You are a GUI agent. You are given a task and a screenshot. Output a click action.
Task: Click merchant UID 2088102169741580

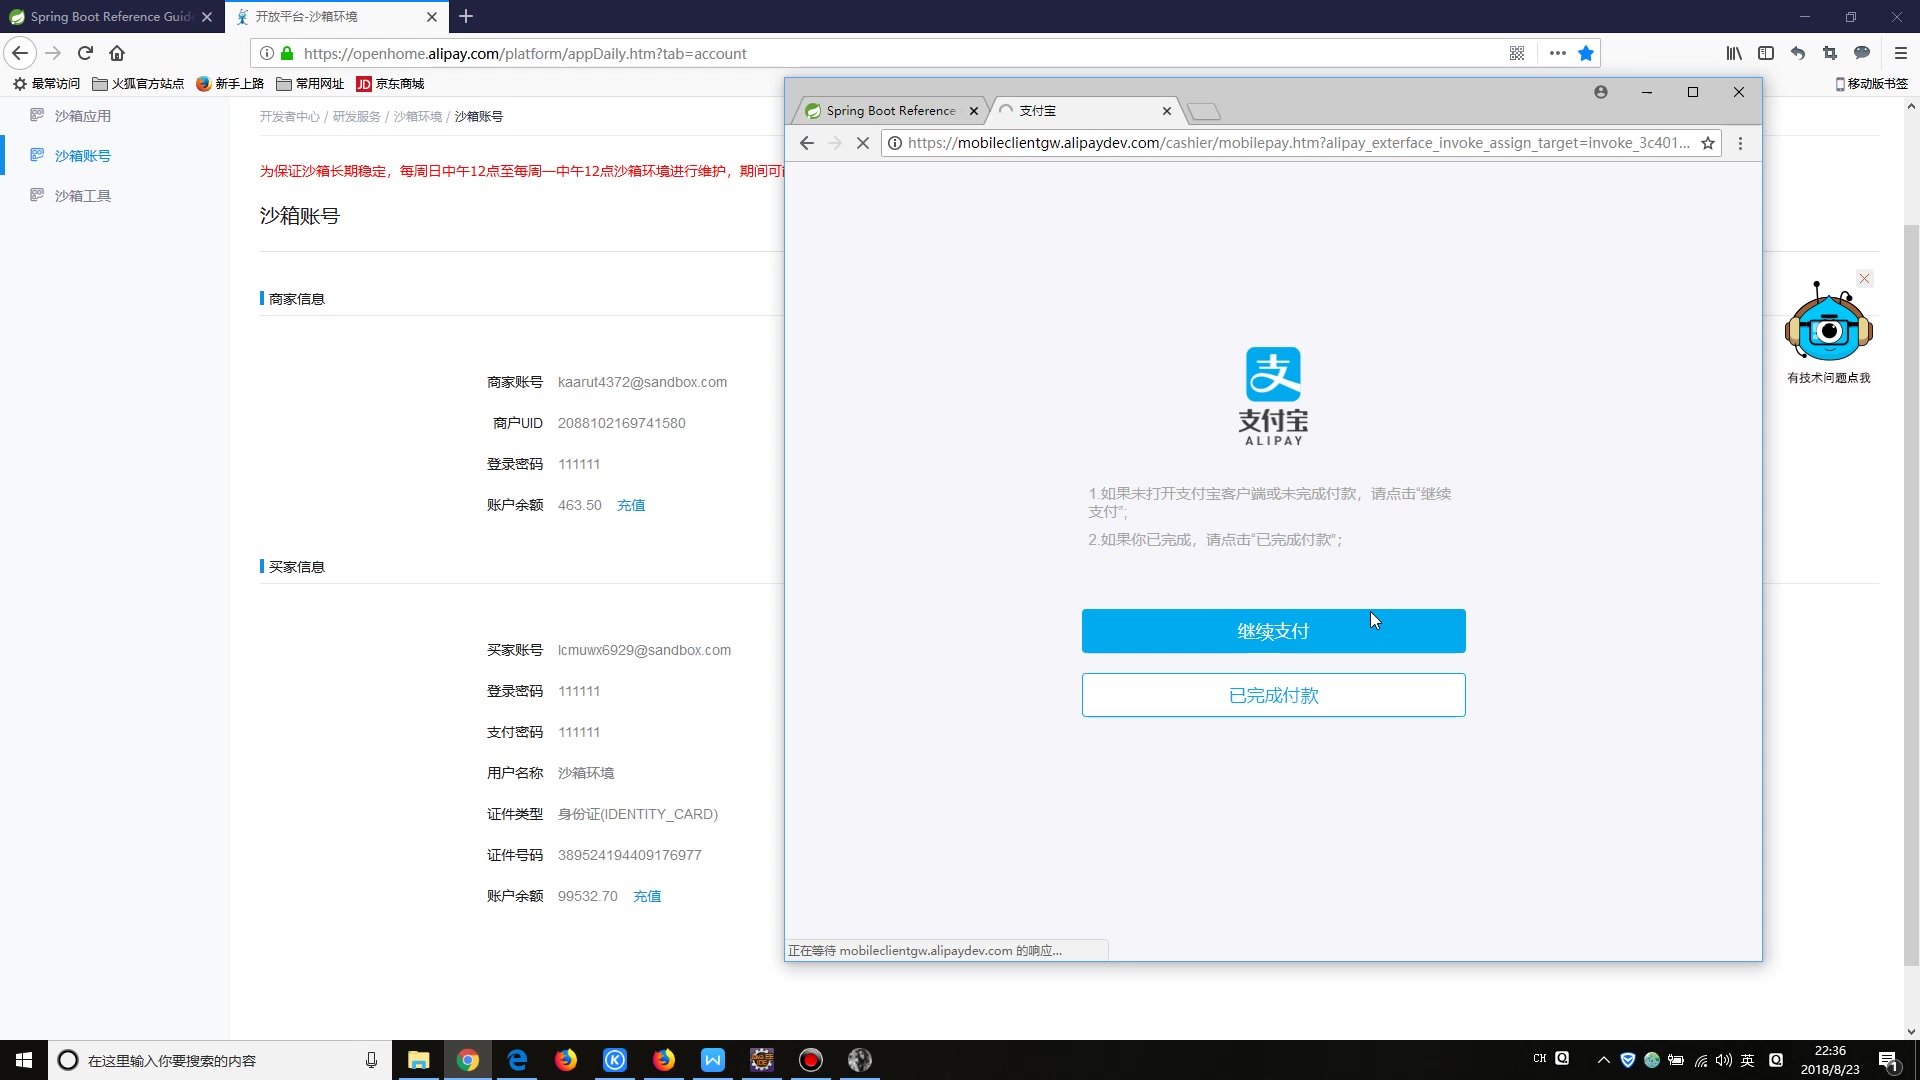pos(622,423)
